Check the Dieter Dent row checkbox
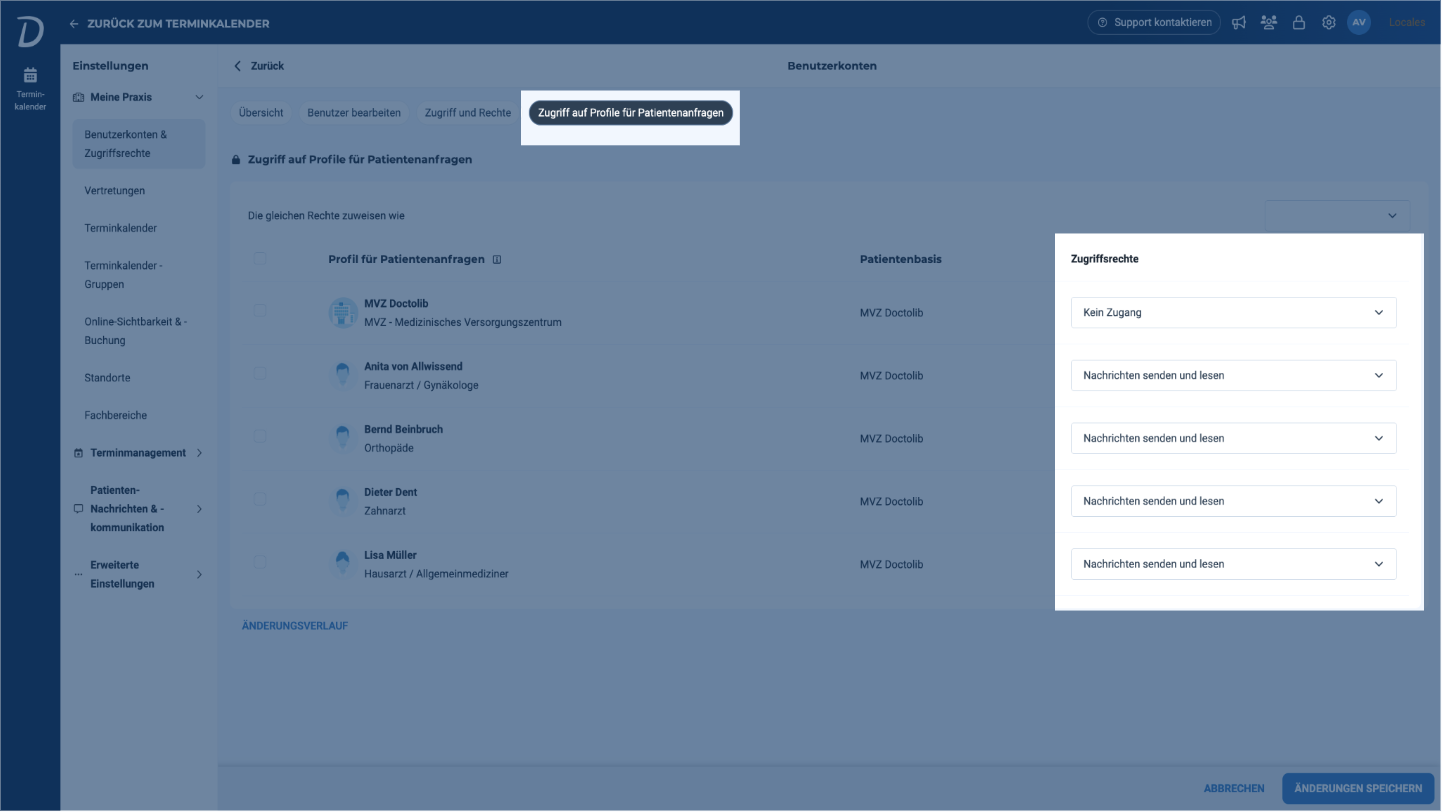The width and height of the screenshot is (1442, 812). click(x=260, y=499)
